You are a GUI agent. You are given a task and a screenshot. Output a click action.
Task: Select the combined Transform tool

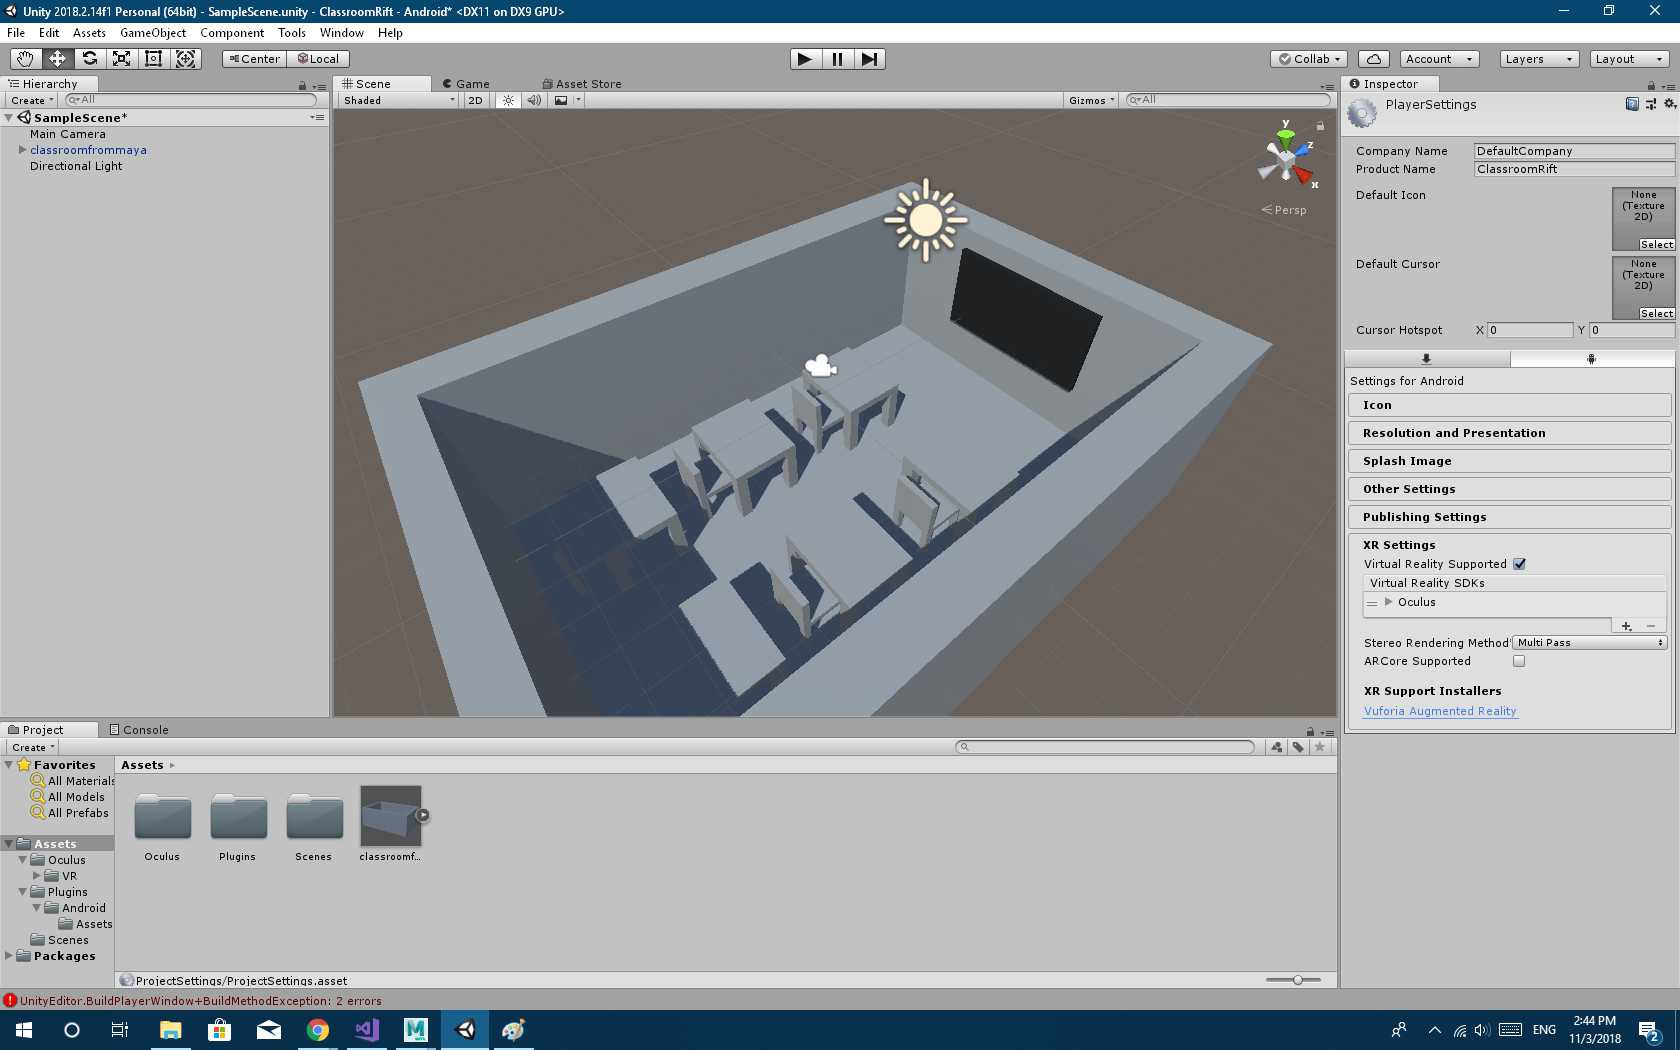pos(186,59)
